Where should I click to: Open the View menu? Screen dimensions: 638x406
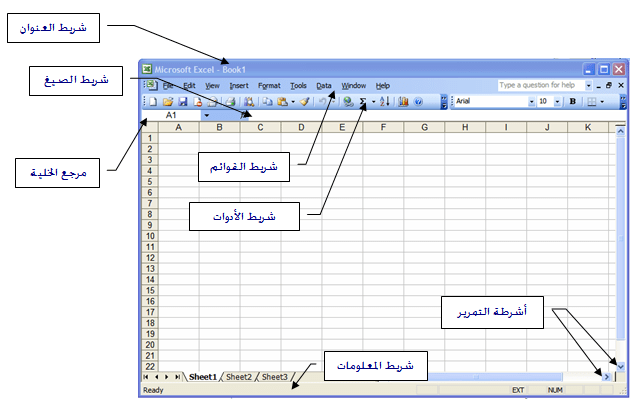pyautogui.click(x=212, y=86)
